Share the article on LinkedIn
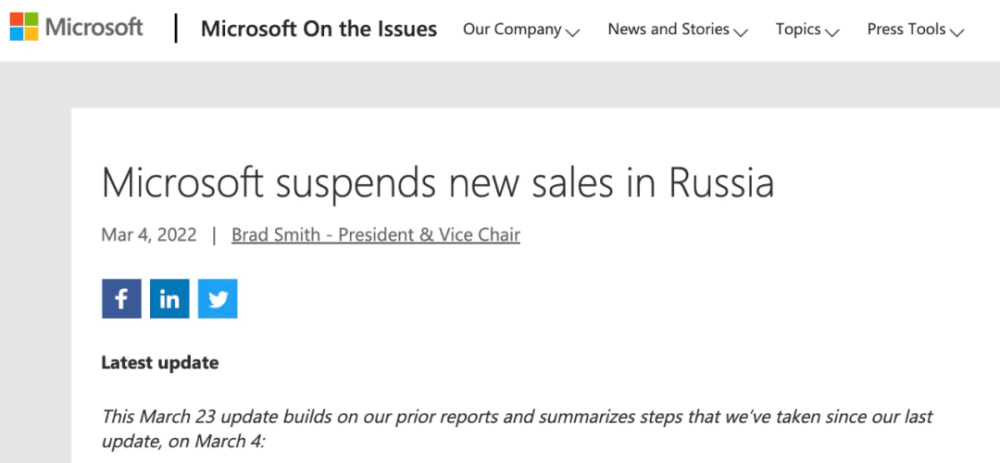Viewport: 1000px width, 463px height. 169,299
